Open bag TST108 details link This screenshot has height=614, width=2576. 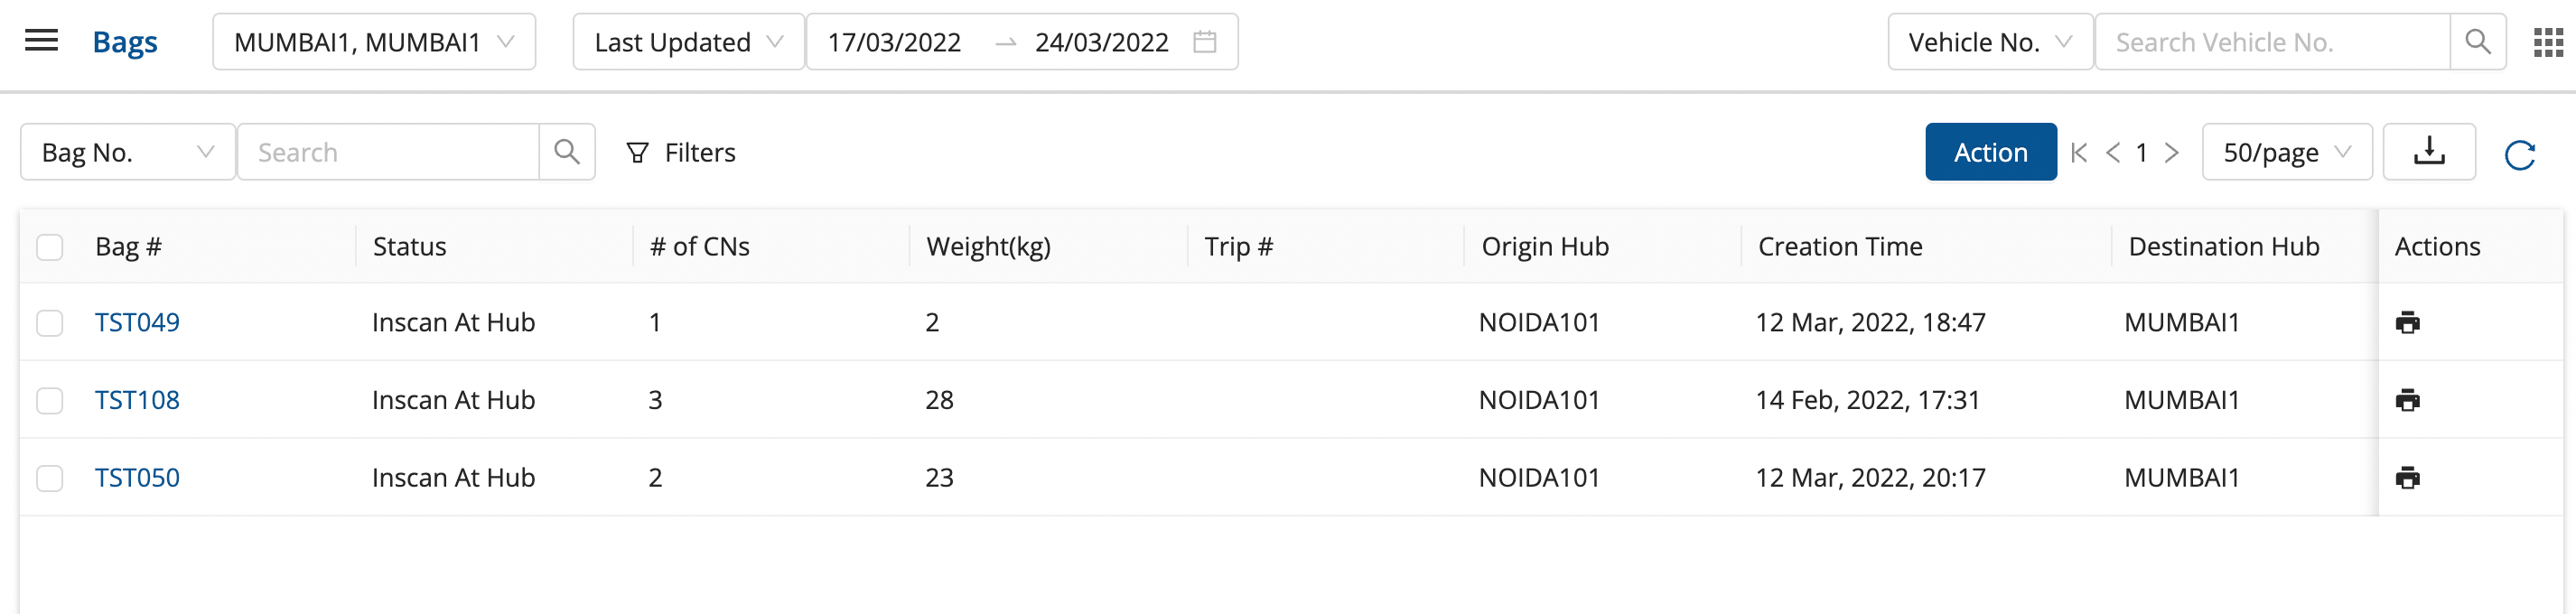coord(137,400)
